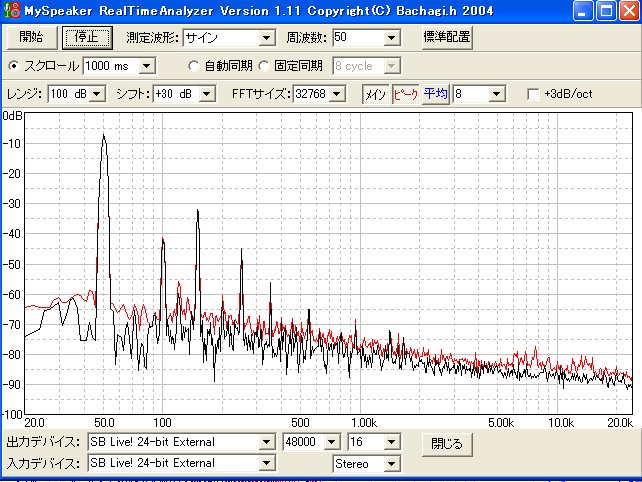The width and height of the screenshot is (642, 482).
Task: Enable the +3dB/oct checkbox
Action: [534, 94]
